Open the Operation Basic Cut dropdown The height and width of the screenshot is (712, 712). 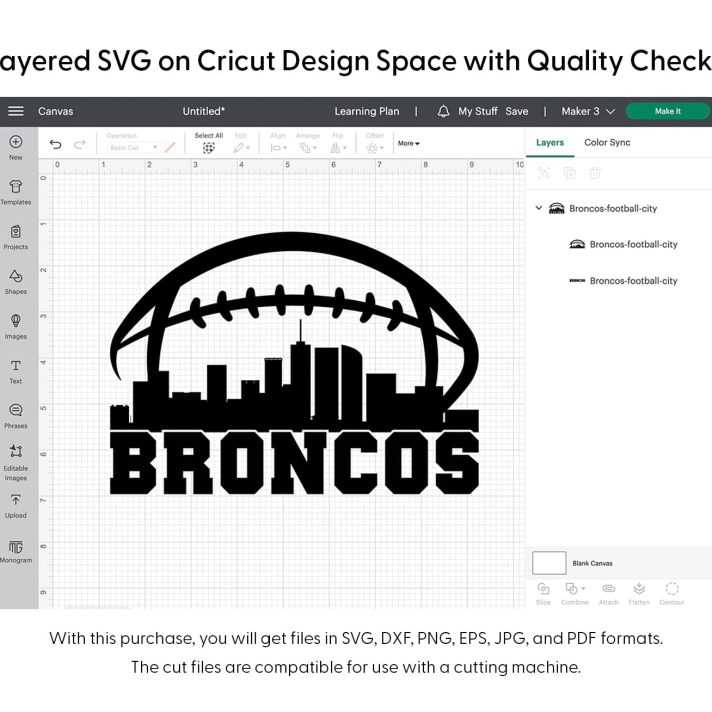pyautogui.click(x=133, y=148)
